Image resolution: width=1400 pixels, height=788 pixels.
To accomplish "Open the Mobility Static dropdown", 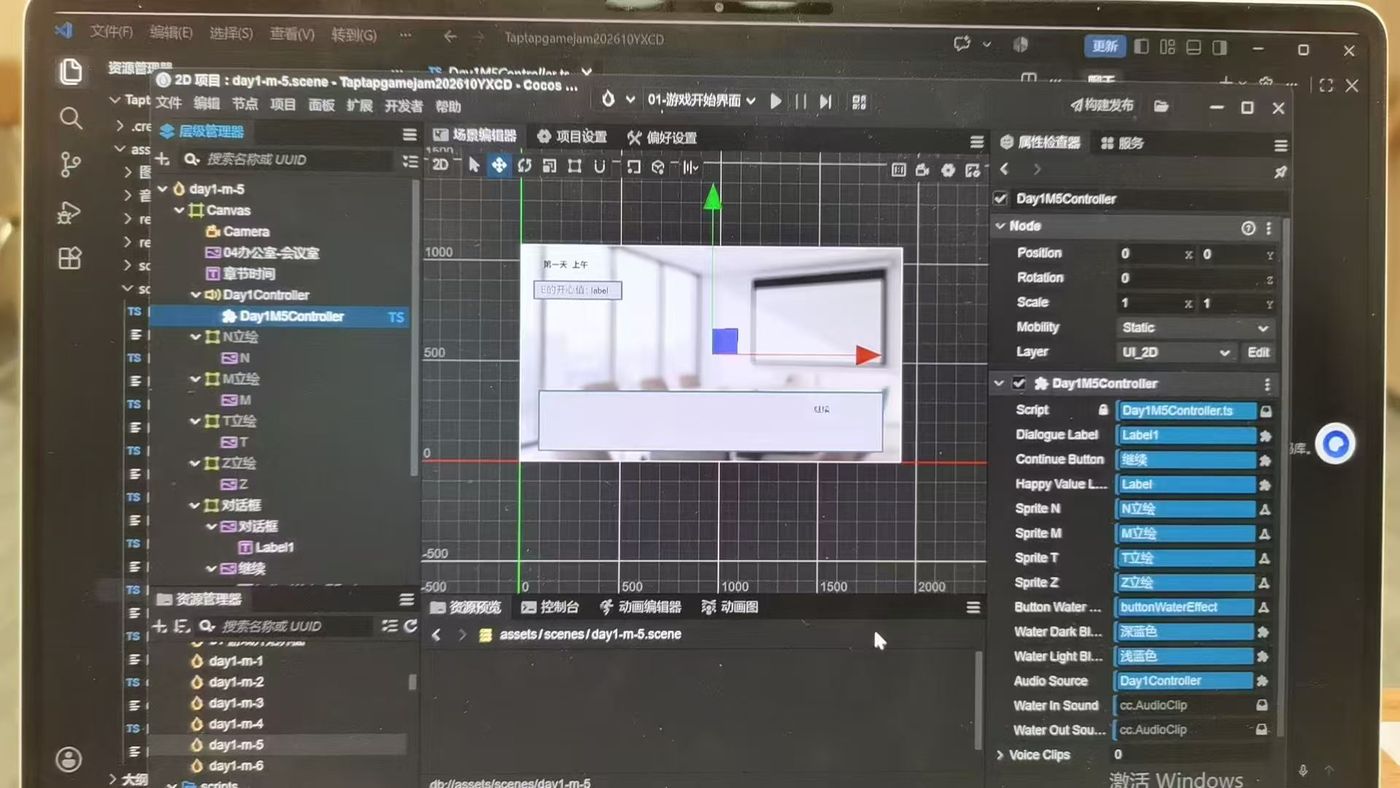I will tap(1194, 328).
